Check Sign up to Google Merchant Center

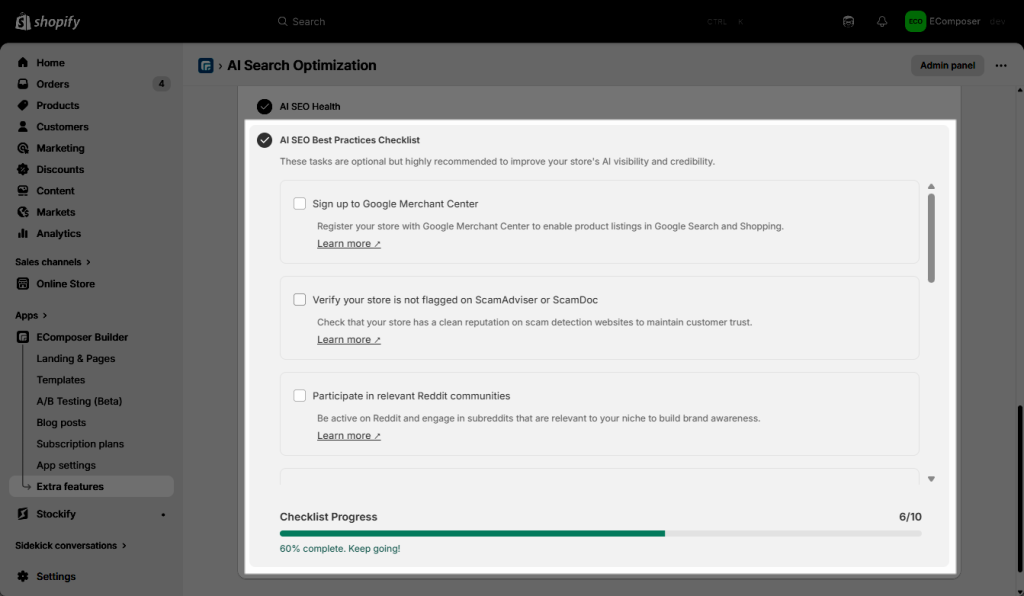pos(299,204)
